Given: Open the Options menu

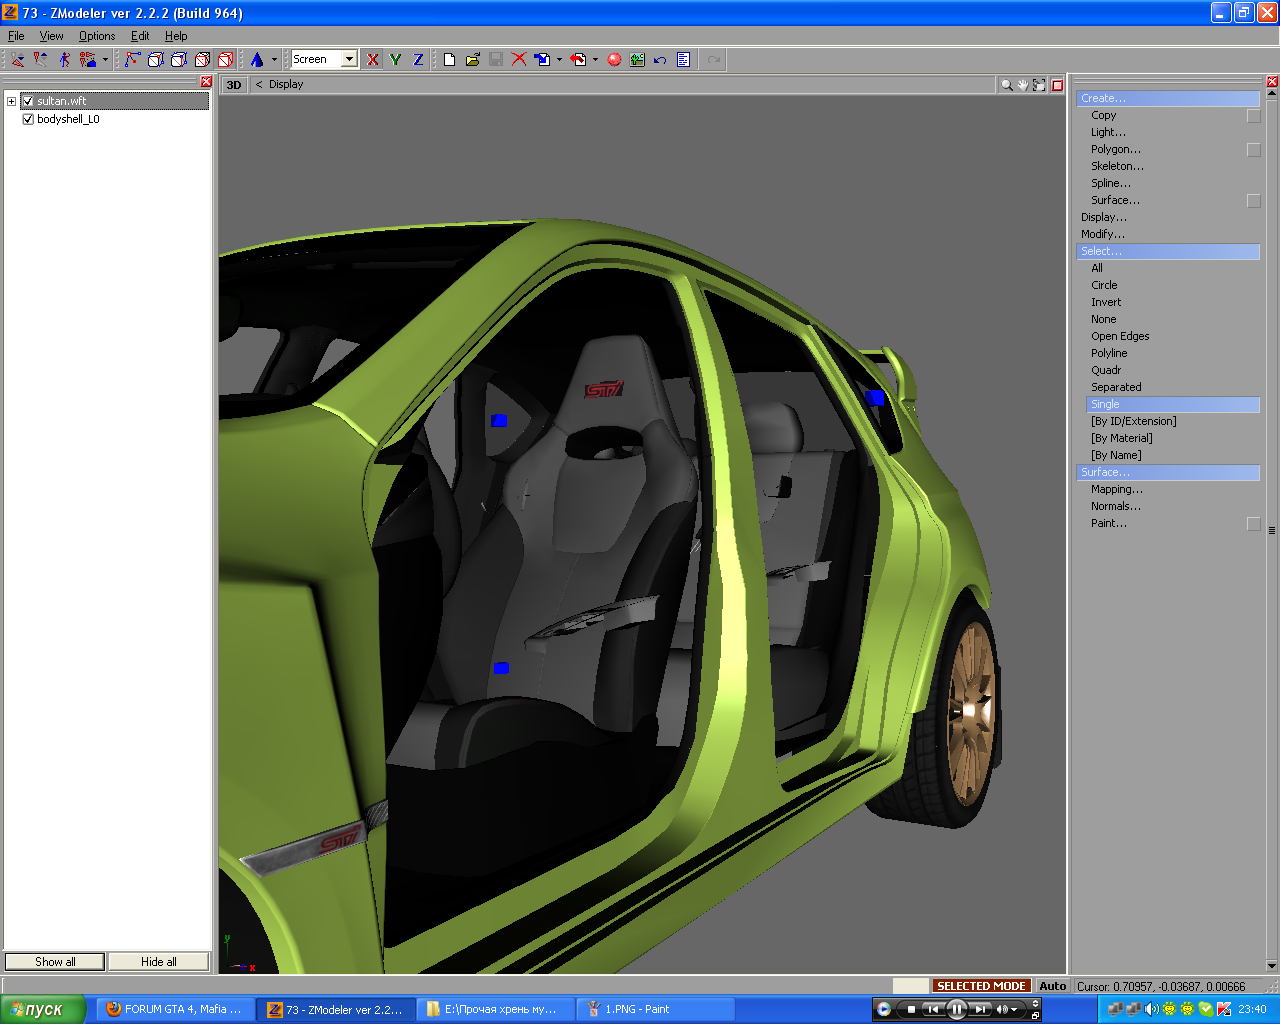Looking at the screenshot, I should tap(97, 36).
